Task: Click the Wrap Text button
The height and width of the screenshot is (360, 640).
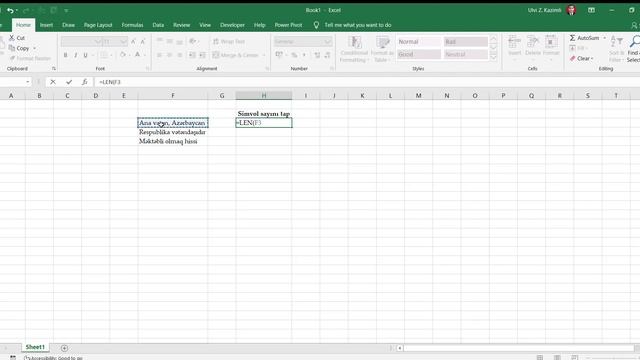Action: [x=229, y=42]
